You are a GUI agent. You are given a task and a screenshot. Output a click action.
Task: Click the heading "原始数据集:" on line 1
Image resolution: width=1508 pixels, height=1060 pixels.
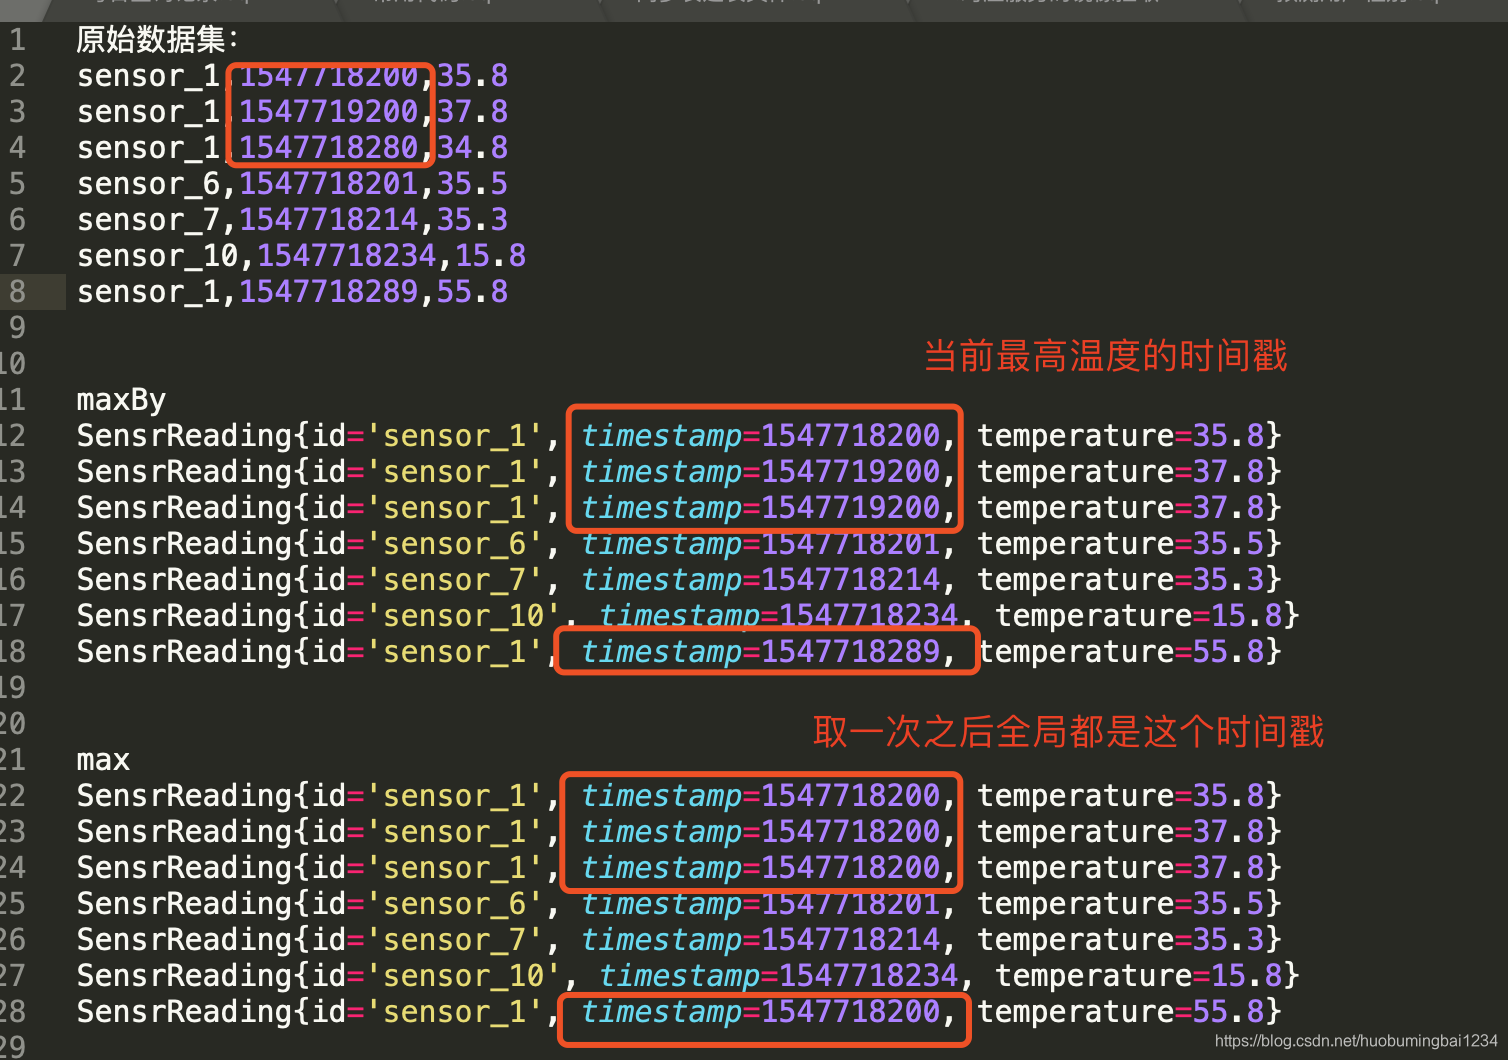(x=156, y=39)
